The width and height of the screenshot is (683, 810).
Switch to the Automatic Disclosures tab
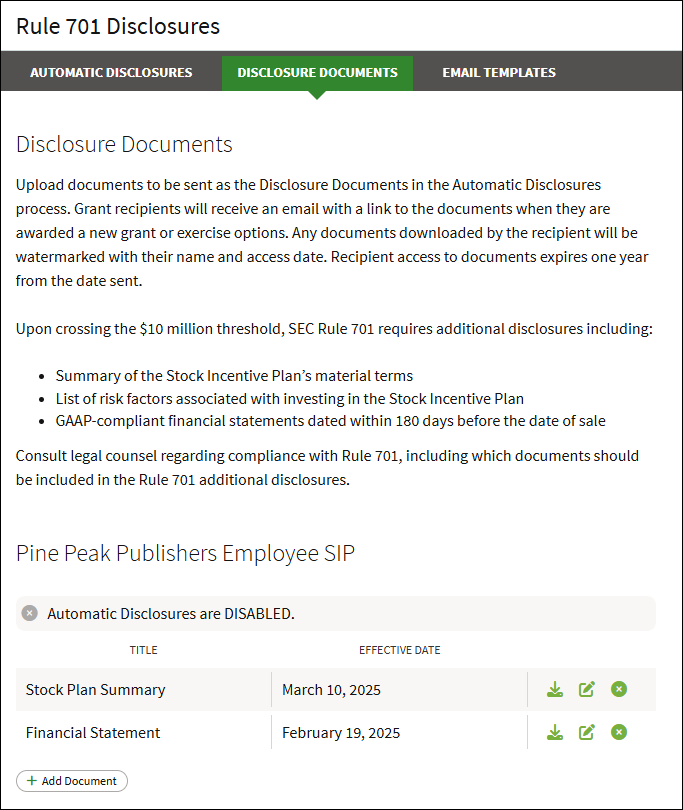(x=111, y=72)
